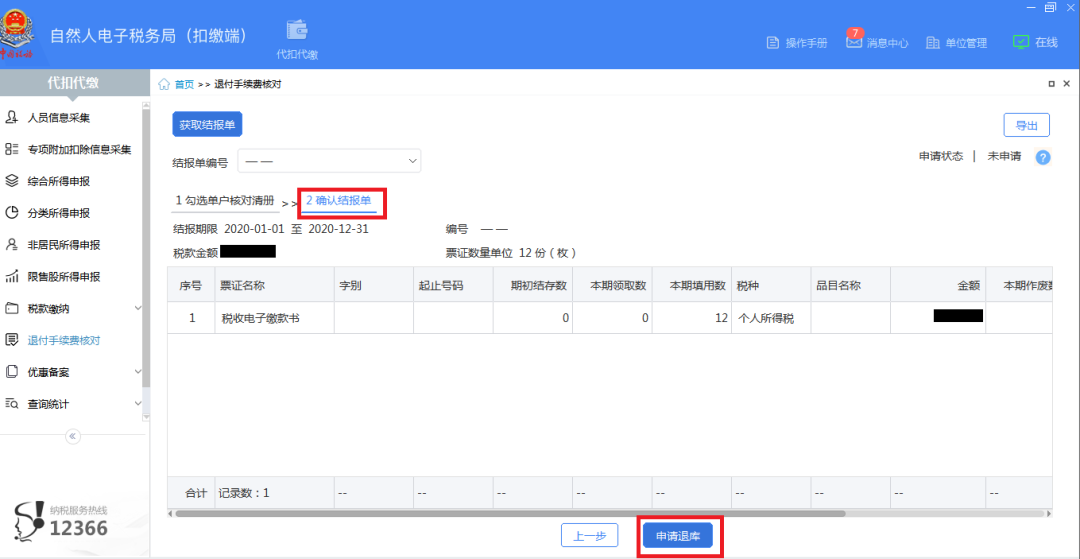Click 上一步 previous step button
The image size is (1080, 559).
[x=589, y=536]
